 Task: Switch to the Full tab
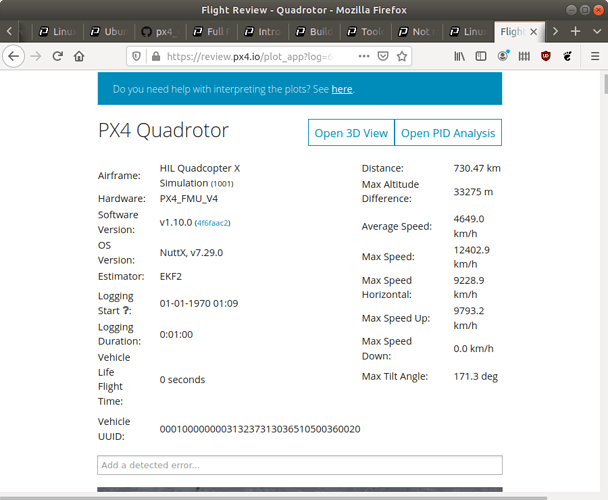[x=212, y=32]
